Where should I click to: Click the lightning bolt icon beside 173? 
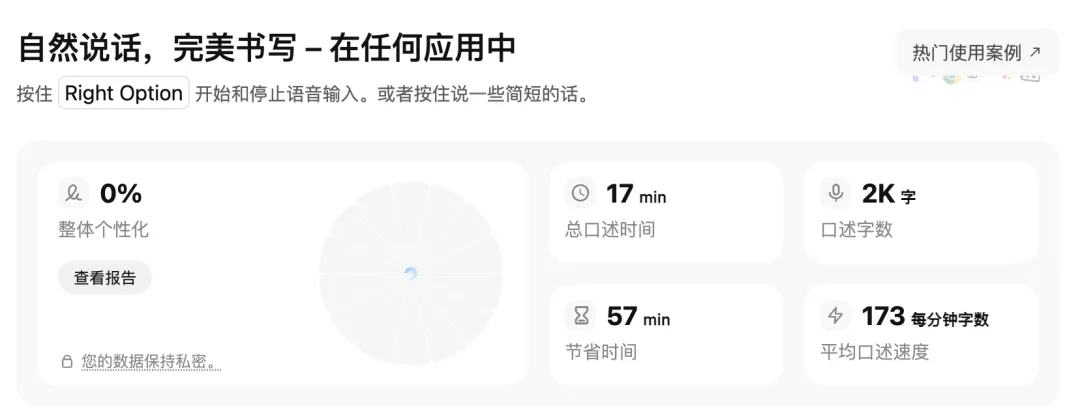(x=835, y=317)
